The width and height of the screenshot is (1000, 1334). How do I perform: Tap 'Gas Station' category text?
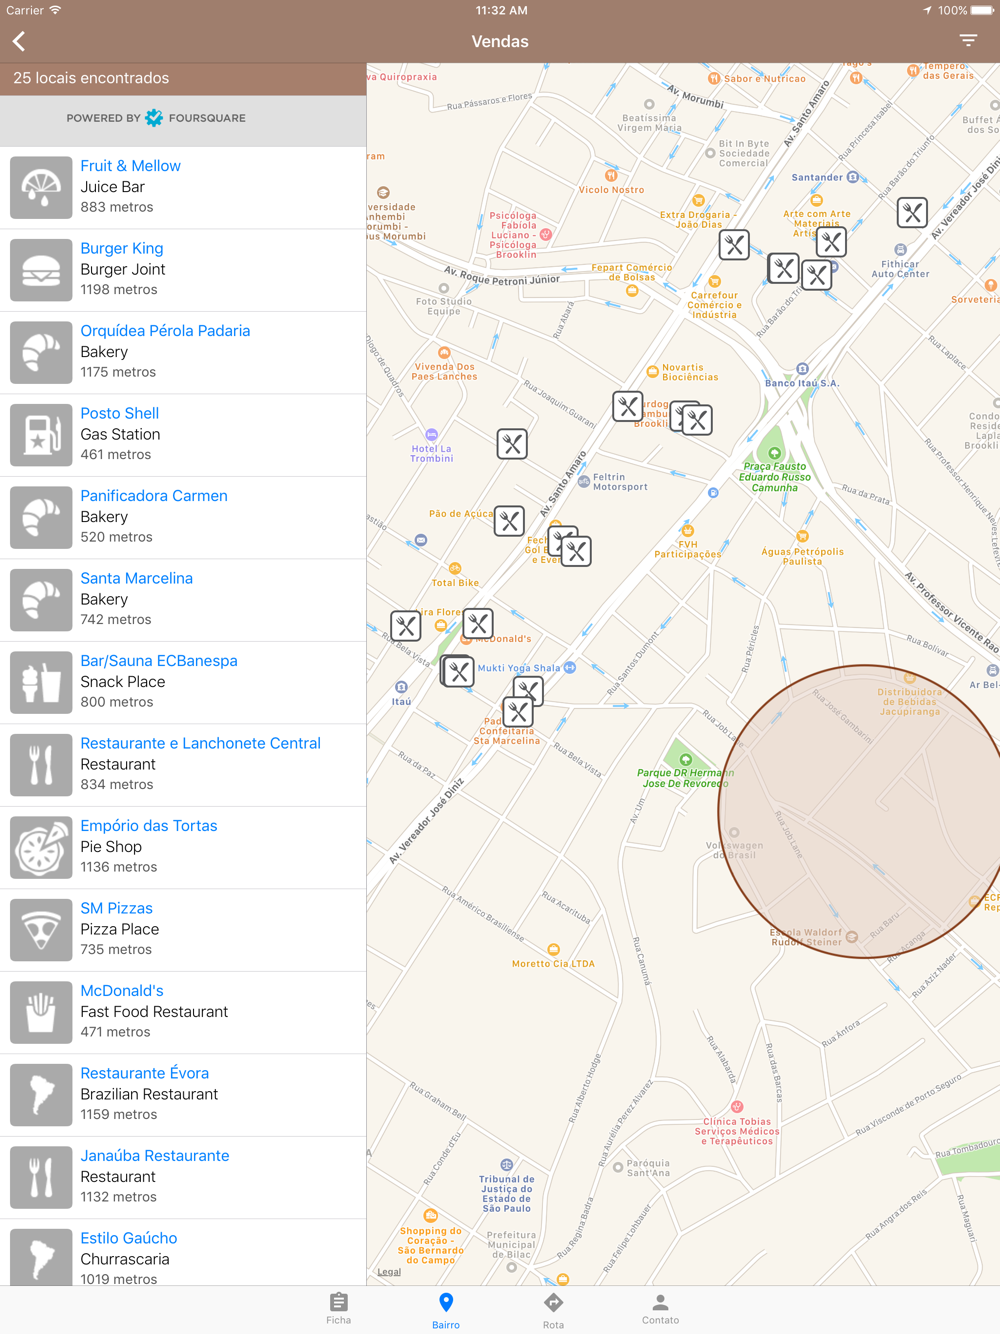[x=120, y=434]
